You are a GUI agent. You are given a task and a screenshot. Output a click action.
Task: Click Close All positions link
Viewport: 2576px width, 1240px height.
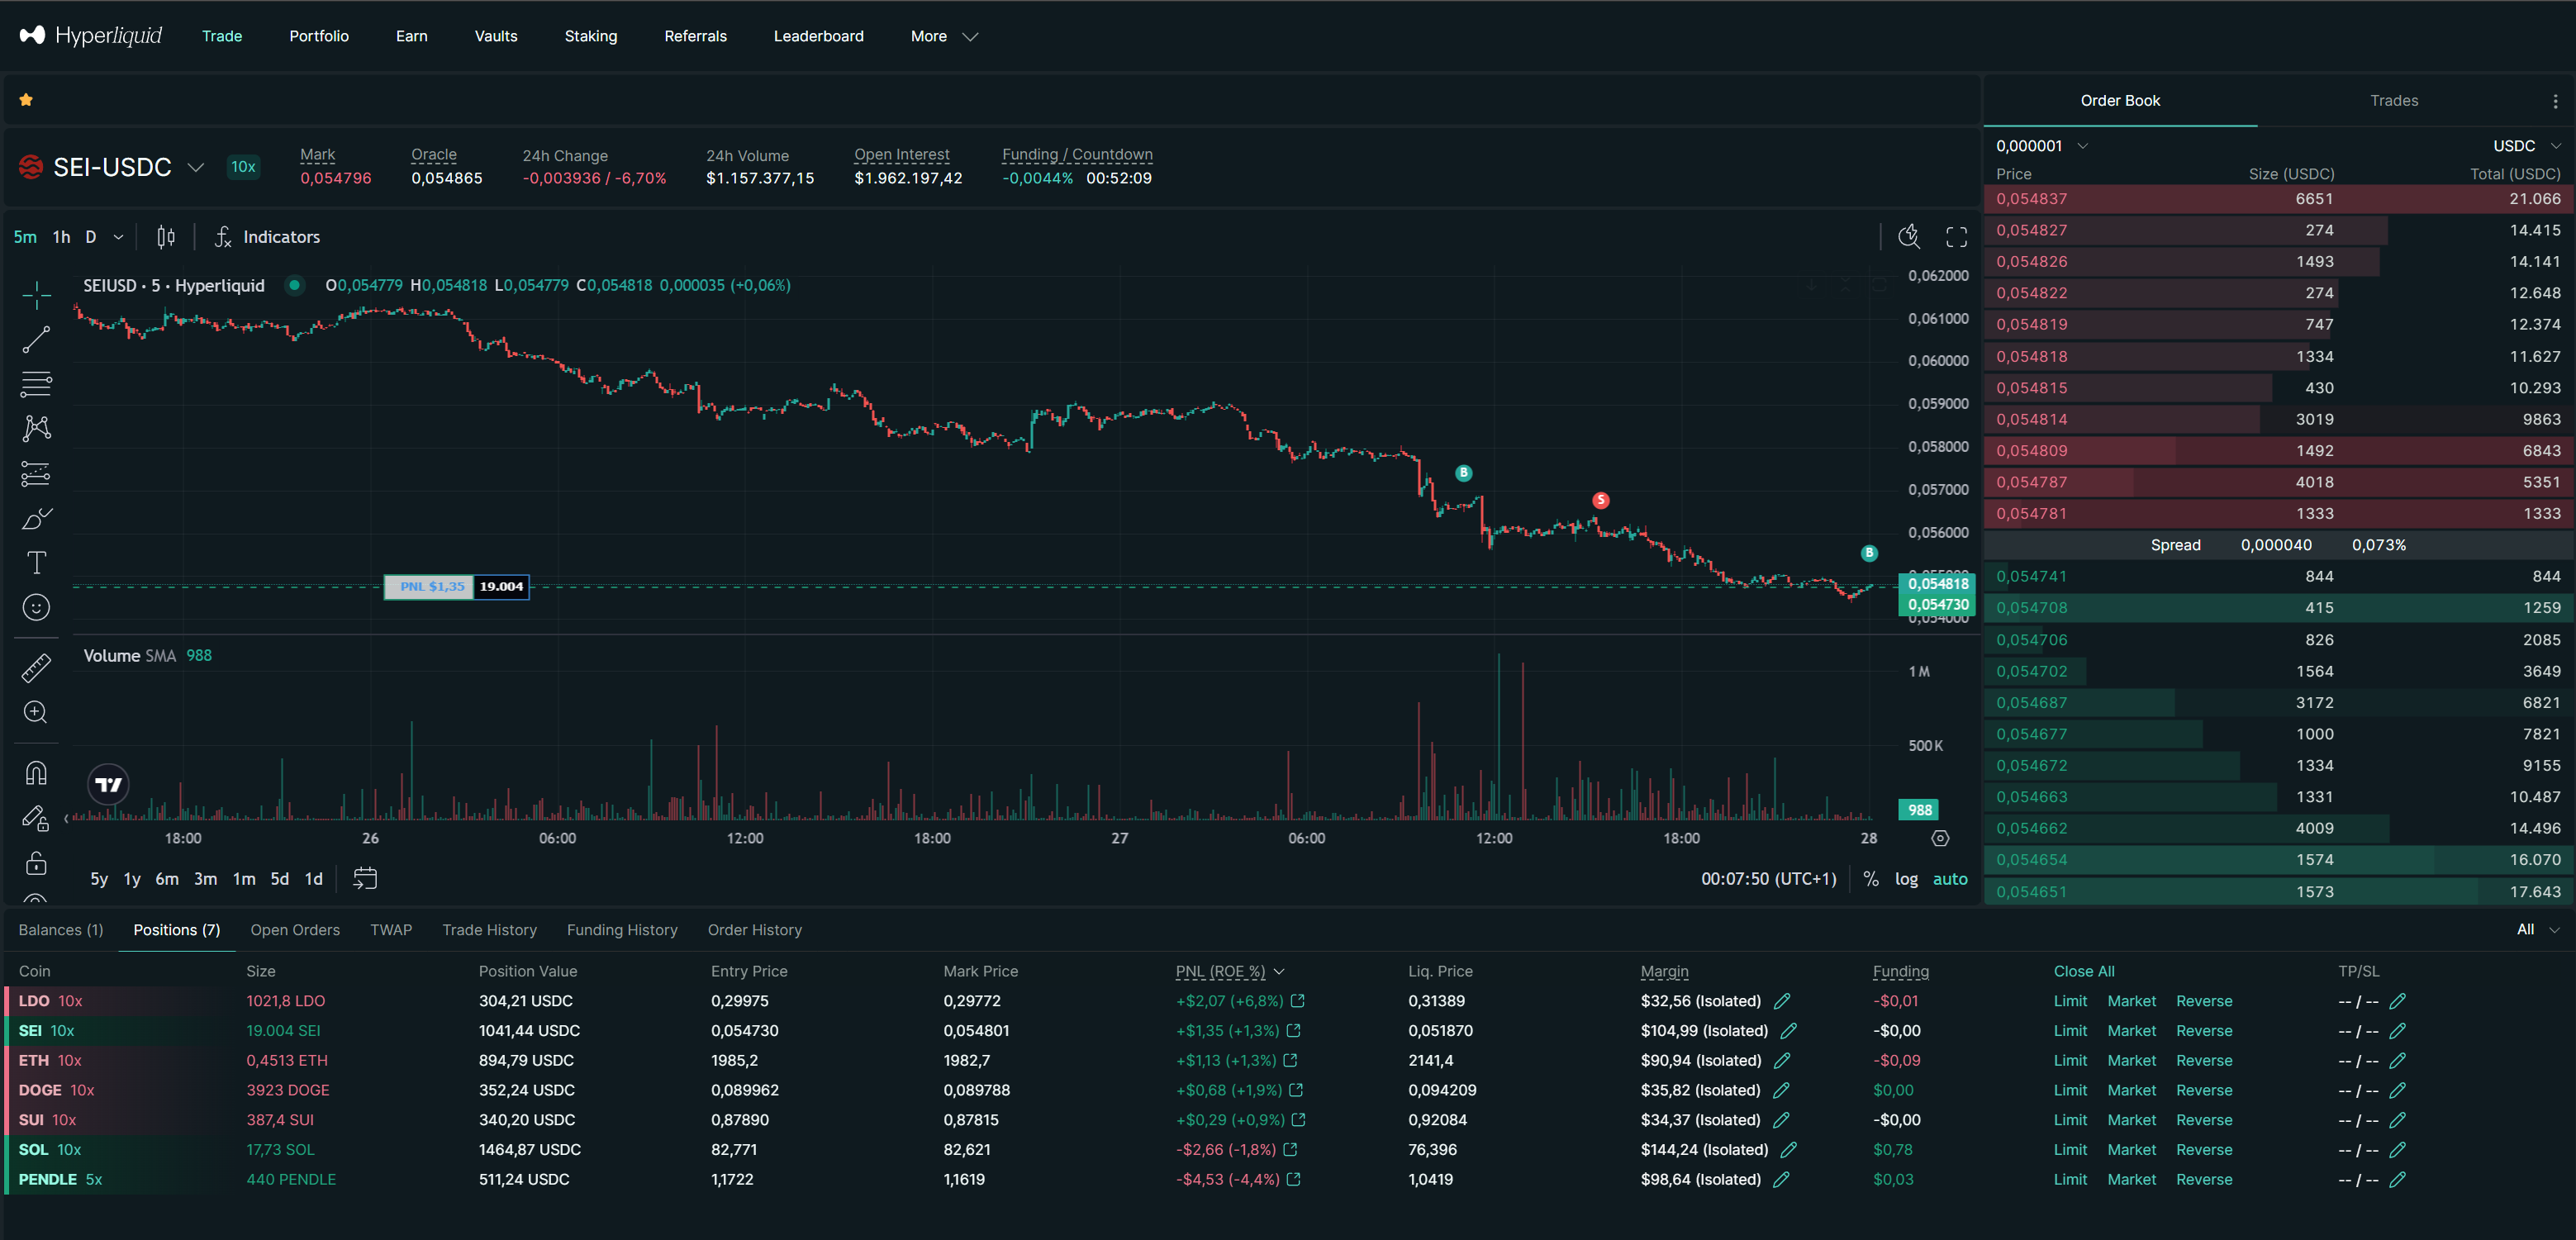tap(2083, 971)
